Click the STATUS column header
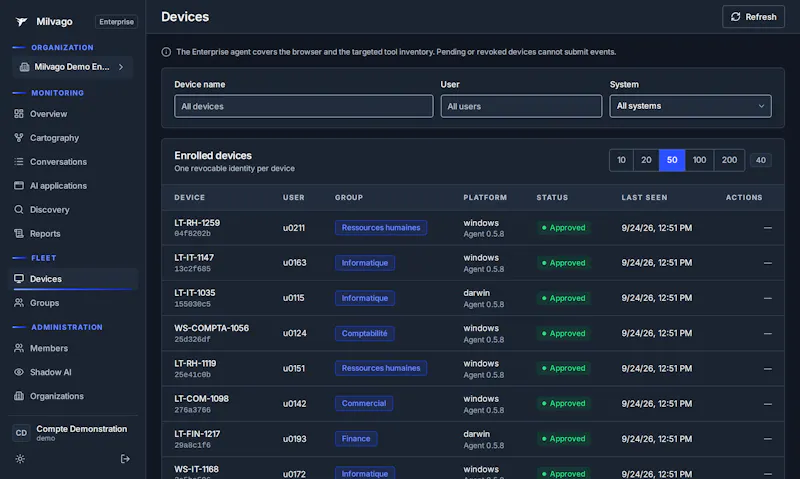Viewport: 800px width, 479px height. point(552,197)
